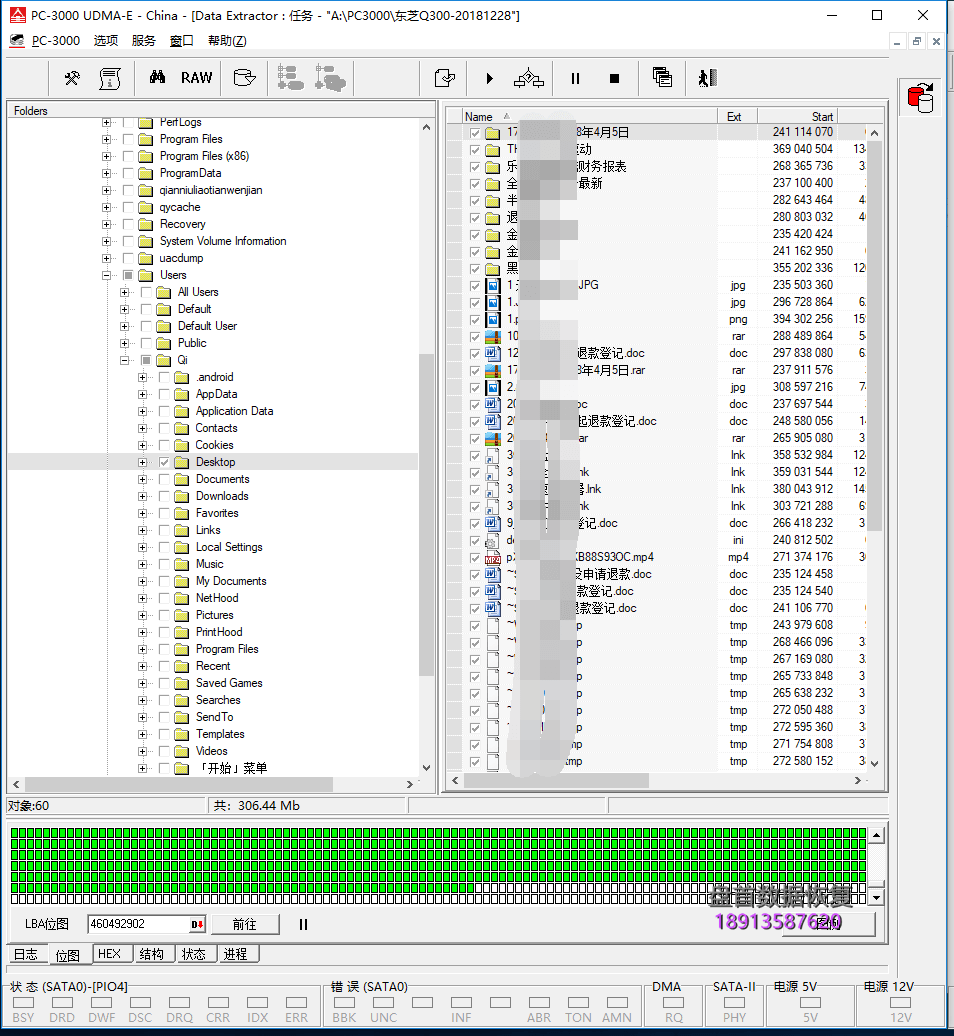Image resolution: width=954 pixels, height=1036 pixels.
Task: Open the binoculars search icon
Action: click(157, 78)
